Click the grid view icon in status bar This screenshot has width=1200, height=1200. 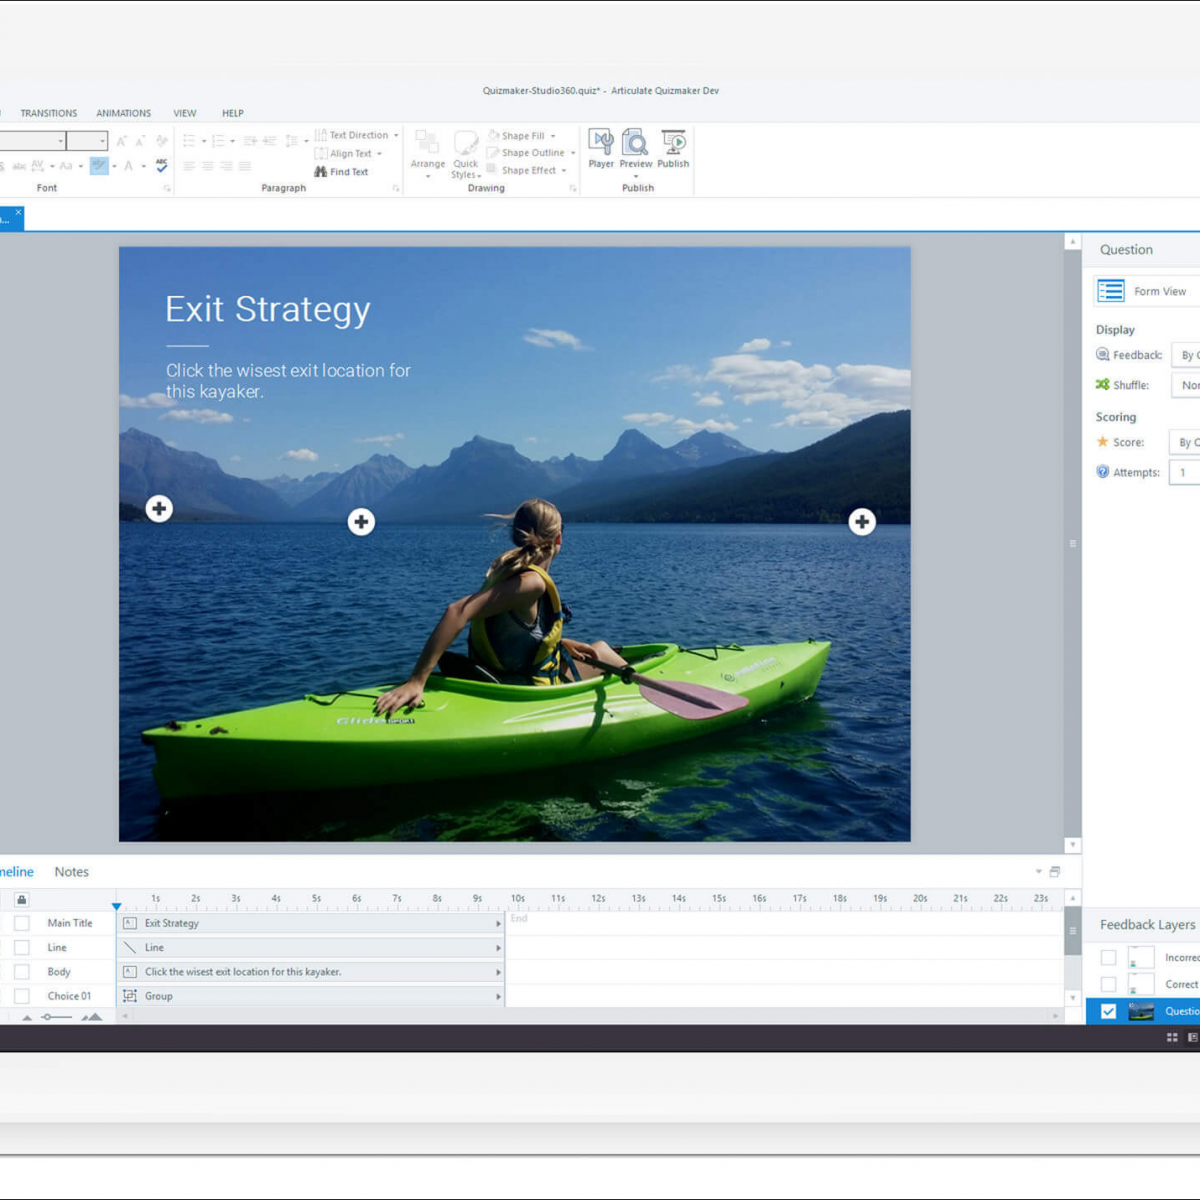1172,1038
